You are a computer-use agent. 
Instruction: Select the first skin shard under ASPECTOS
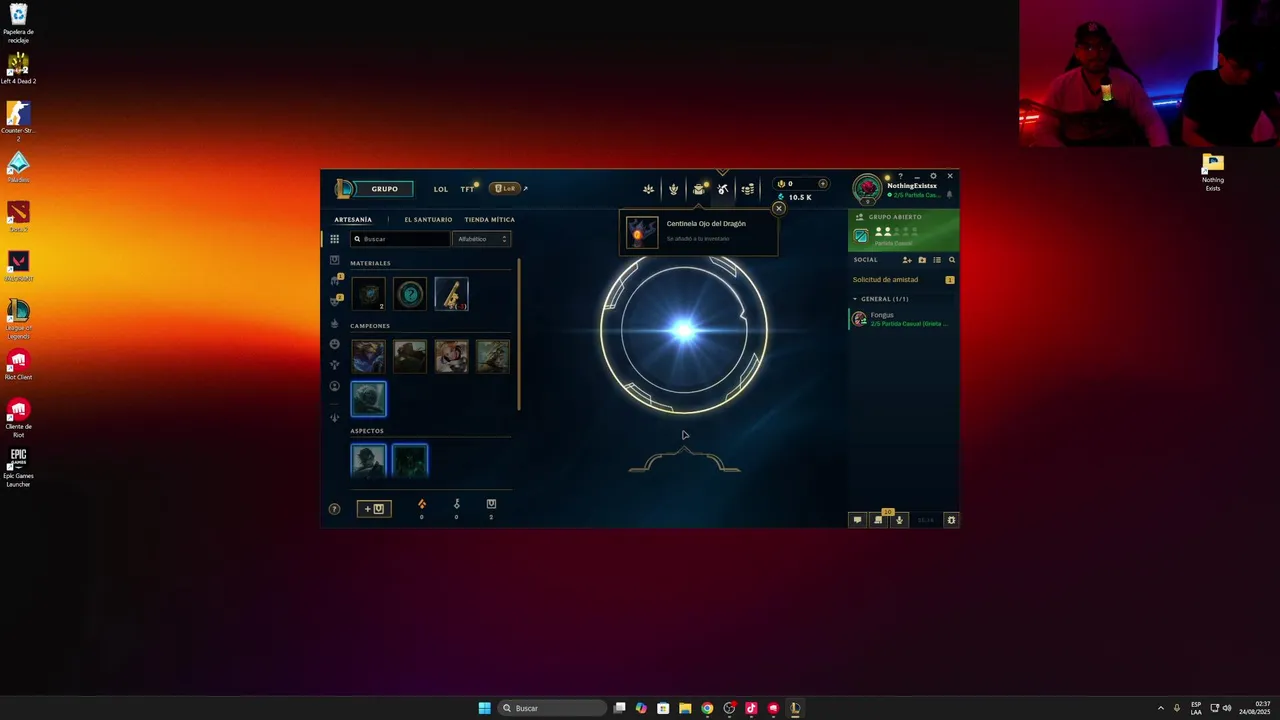(x=368, y=460)
